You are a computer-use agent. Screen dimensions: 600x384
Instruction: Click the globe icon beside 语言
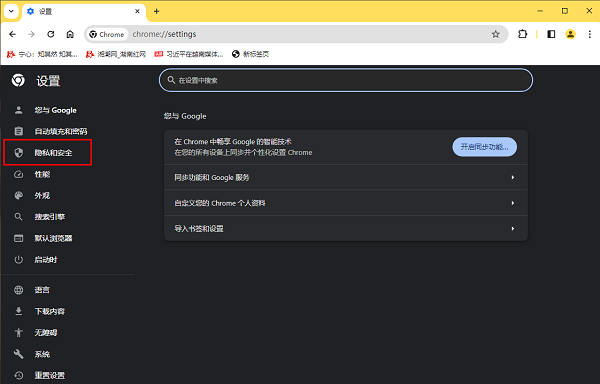click(x=18, y=290)
